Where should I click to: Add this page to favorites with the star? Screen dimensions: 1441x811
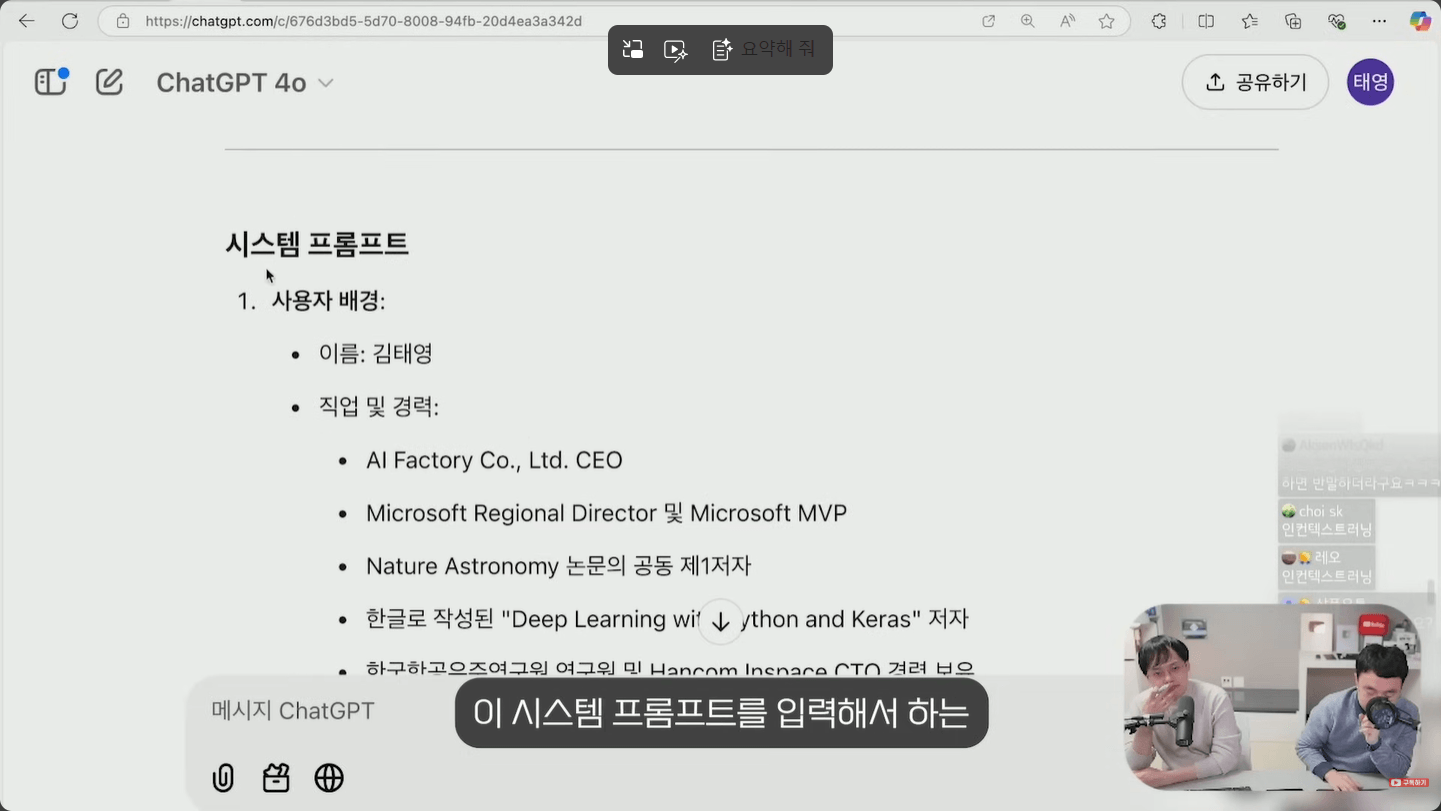click(1106, 21)
